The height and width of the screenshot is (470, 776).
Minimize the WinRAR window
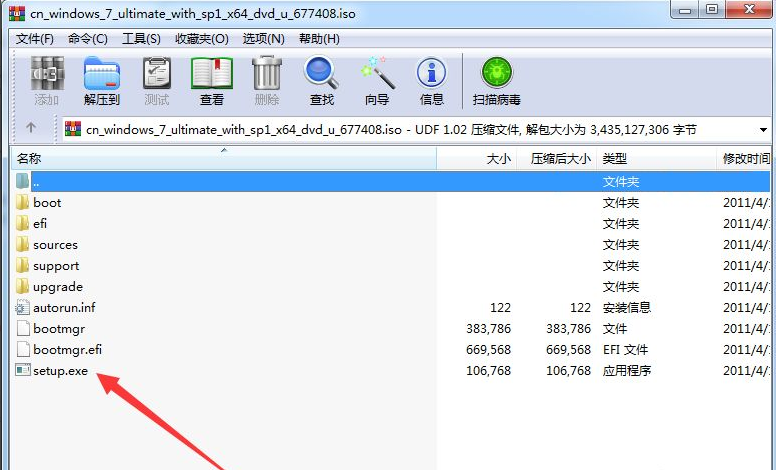[685, 9]
